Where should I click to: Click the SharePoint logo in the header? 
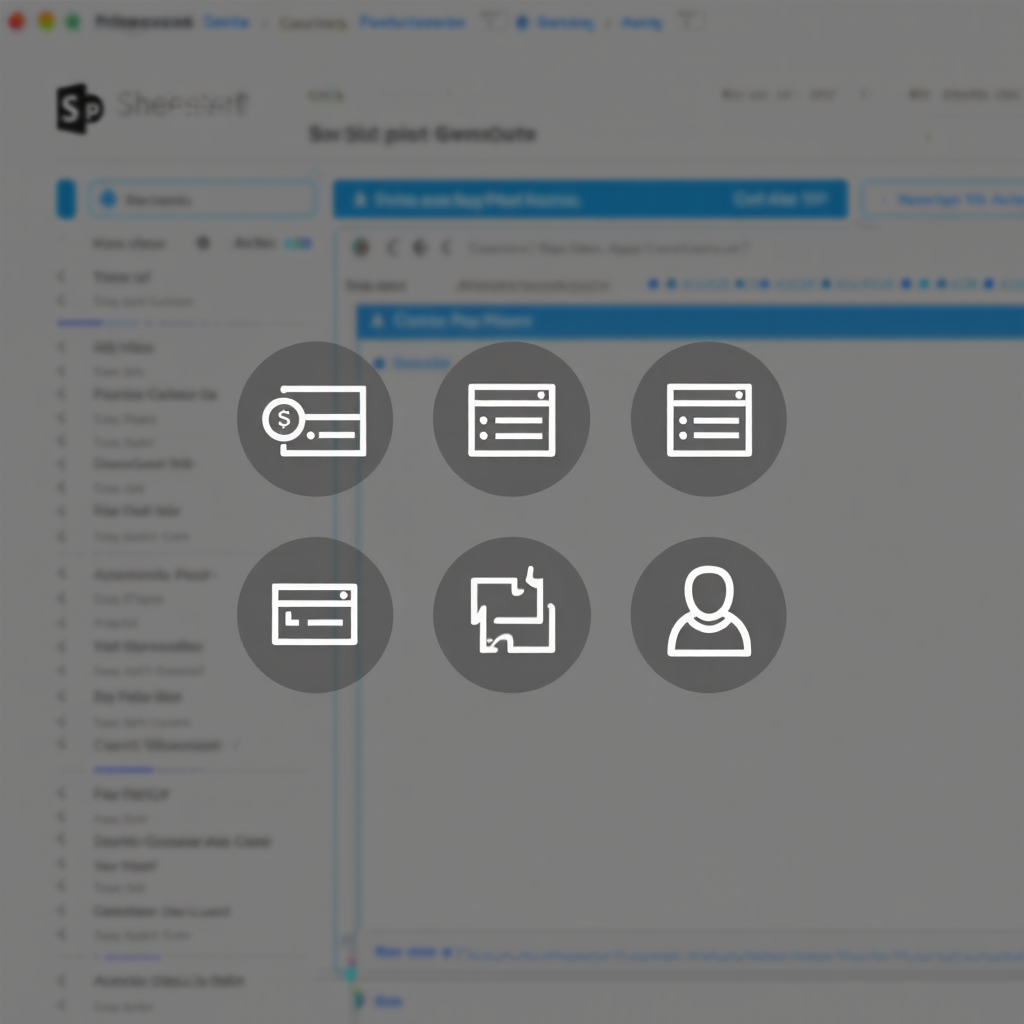[79, 103]
